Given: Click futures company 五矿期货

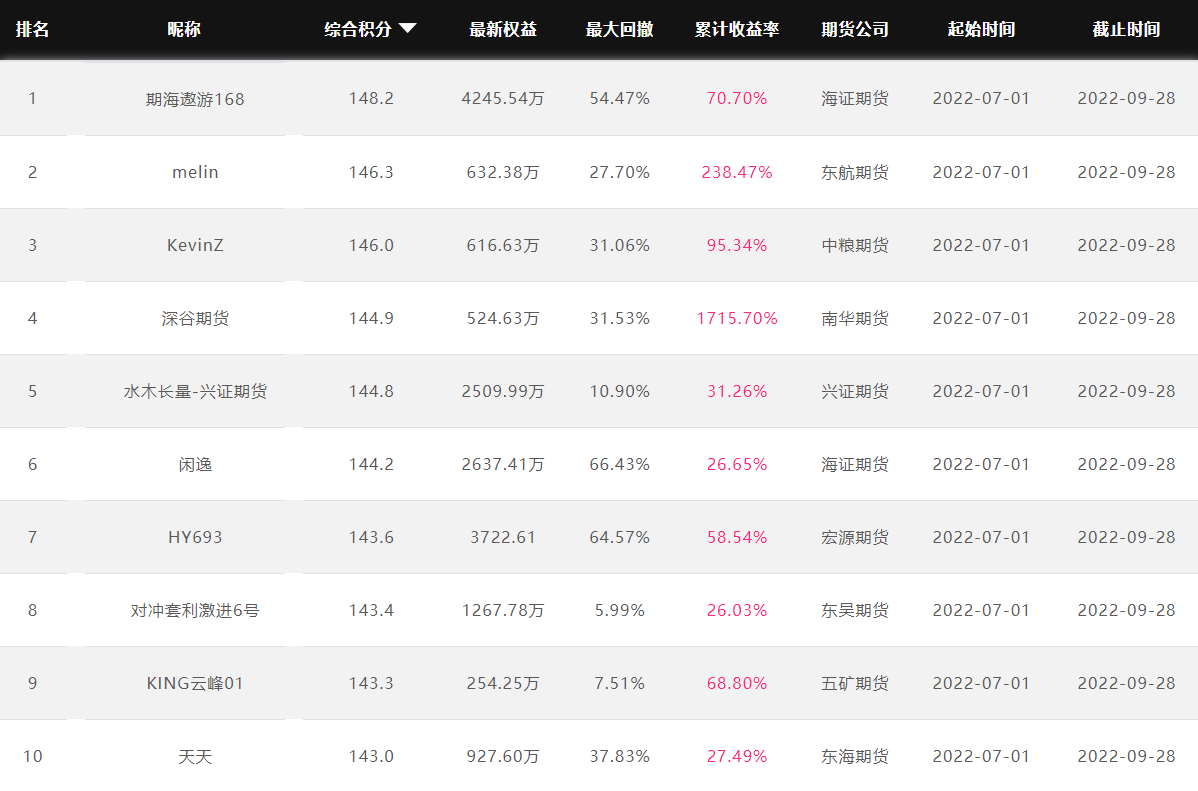Looking at the screenshot, I should tap(855, 683).
